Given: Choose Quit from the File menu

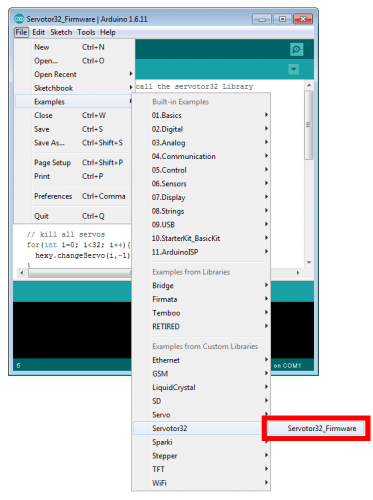Looking at the screenshot, I should [74, 216].
